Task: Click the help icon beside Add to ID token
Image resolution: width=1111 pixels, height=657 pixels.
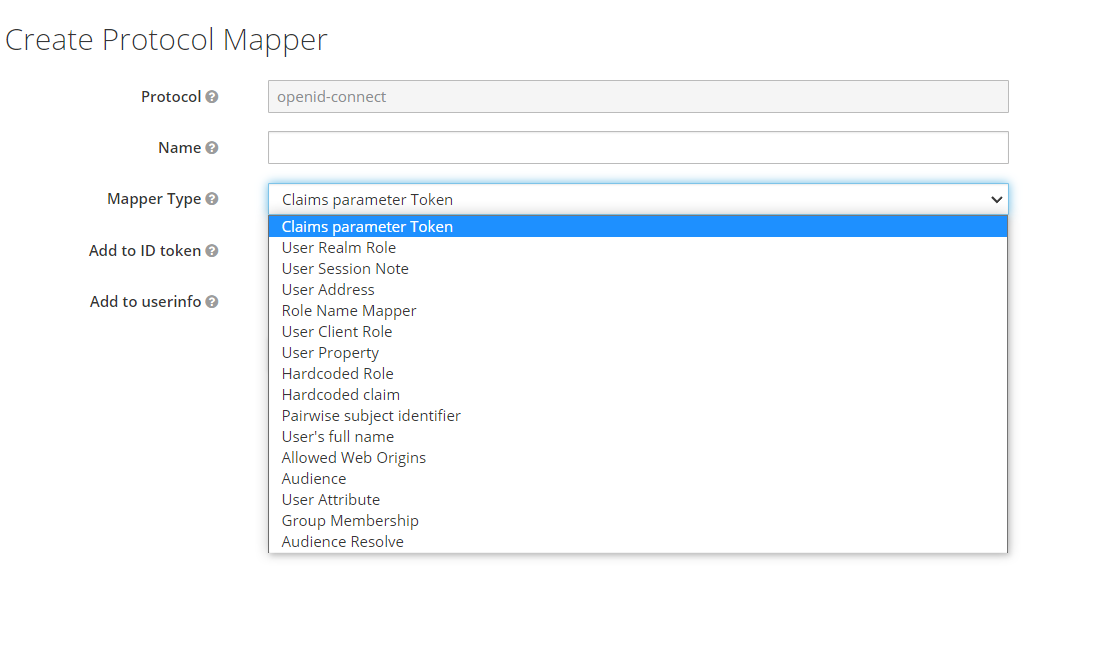Action: (212, 251)
